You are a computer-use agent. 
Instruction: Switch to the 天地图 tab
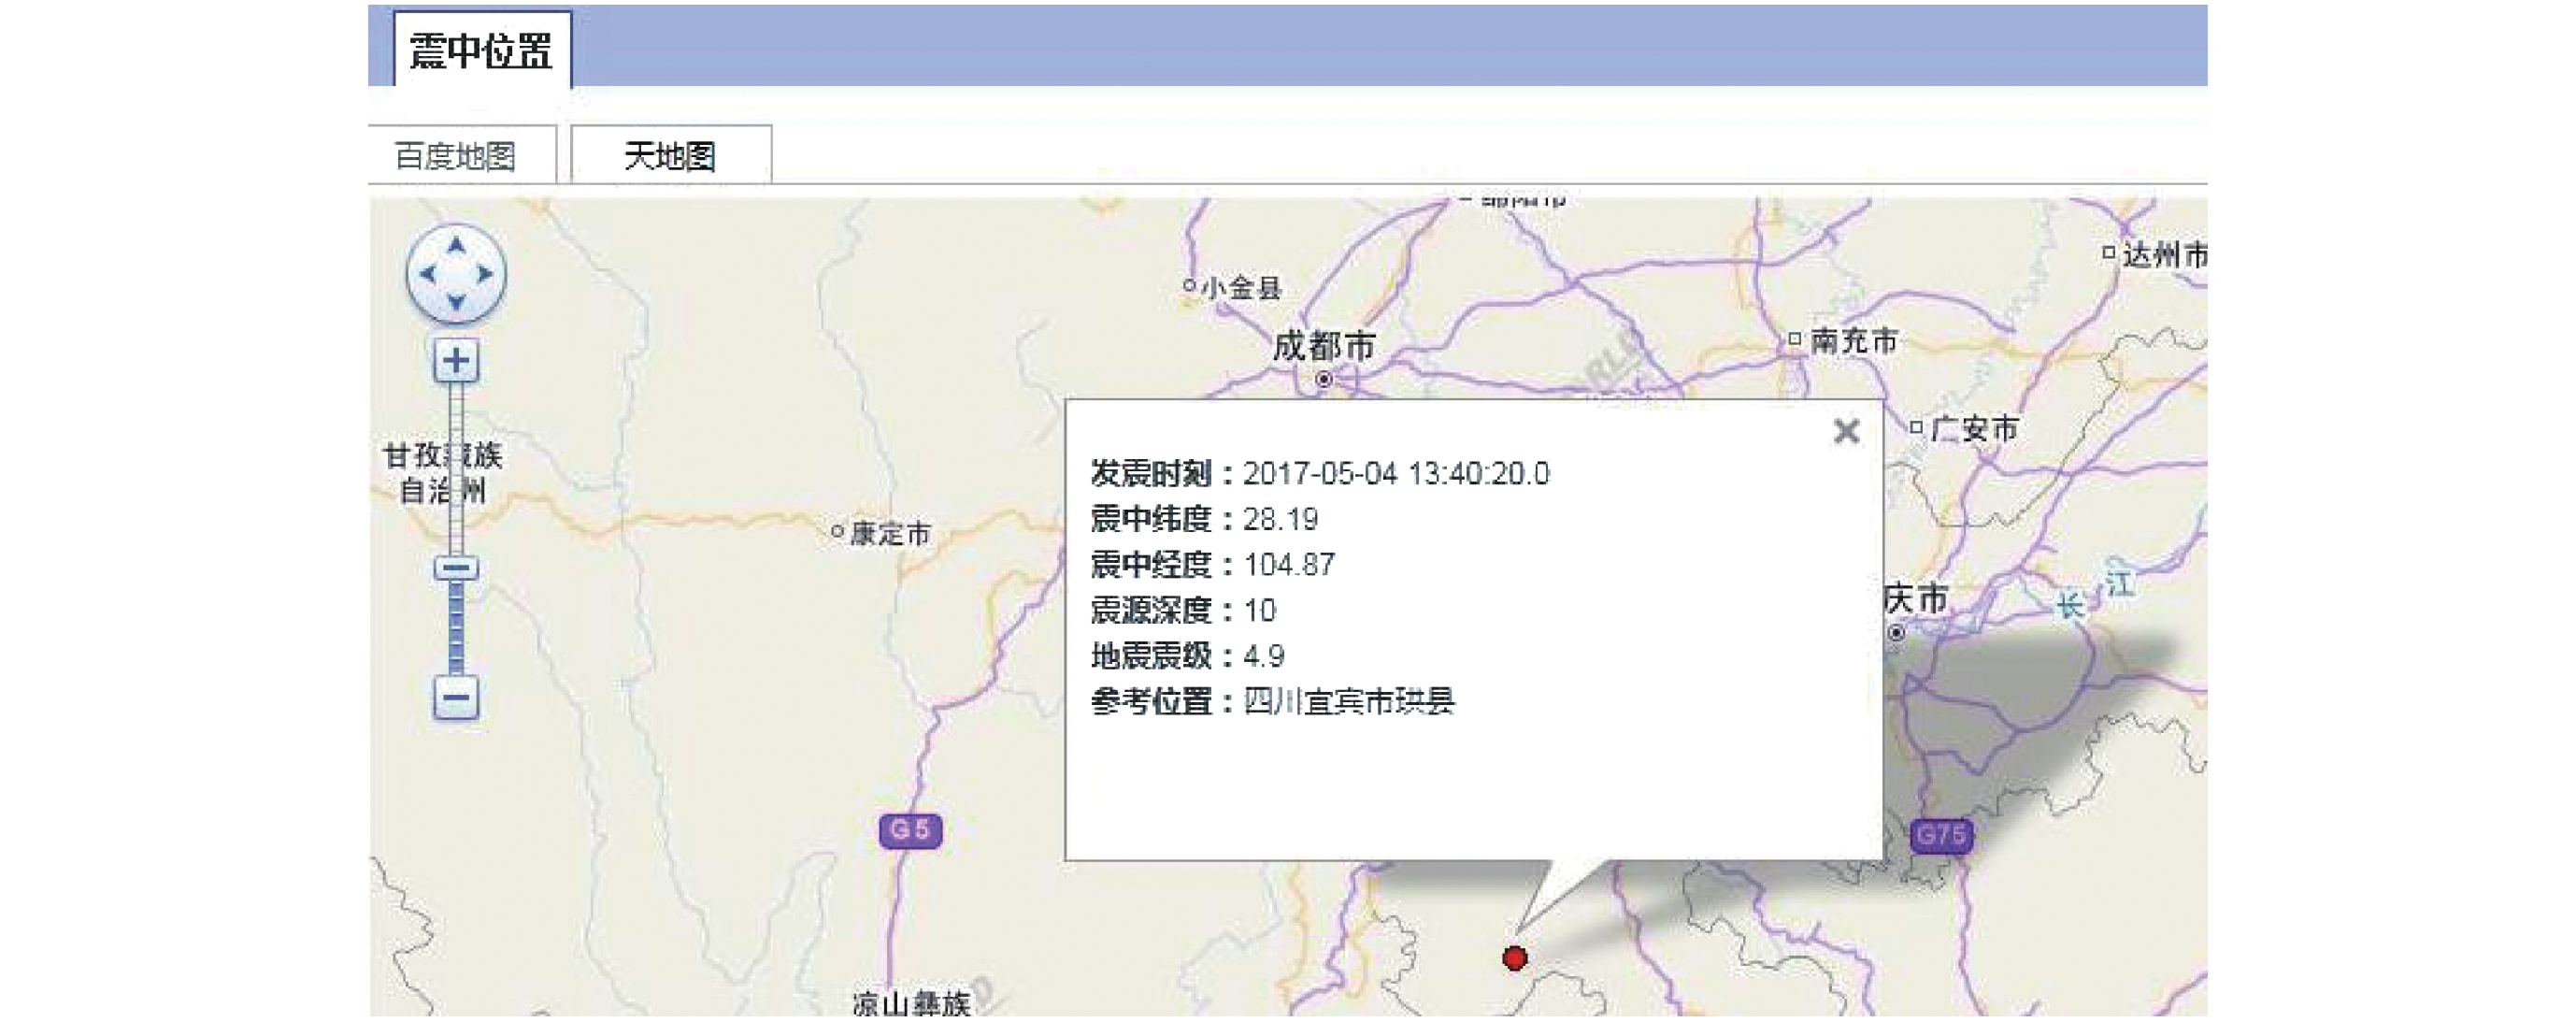click(x=670, y=155)
